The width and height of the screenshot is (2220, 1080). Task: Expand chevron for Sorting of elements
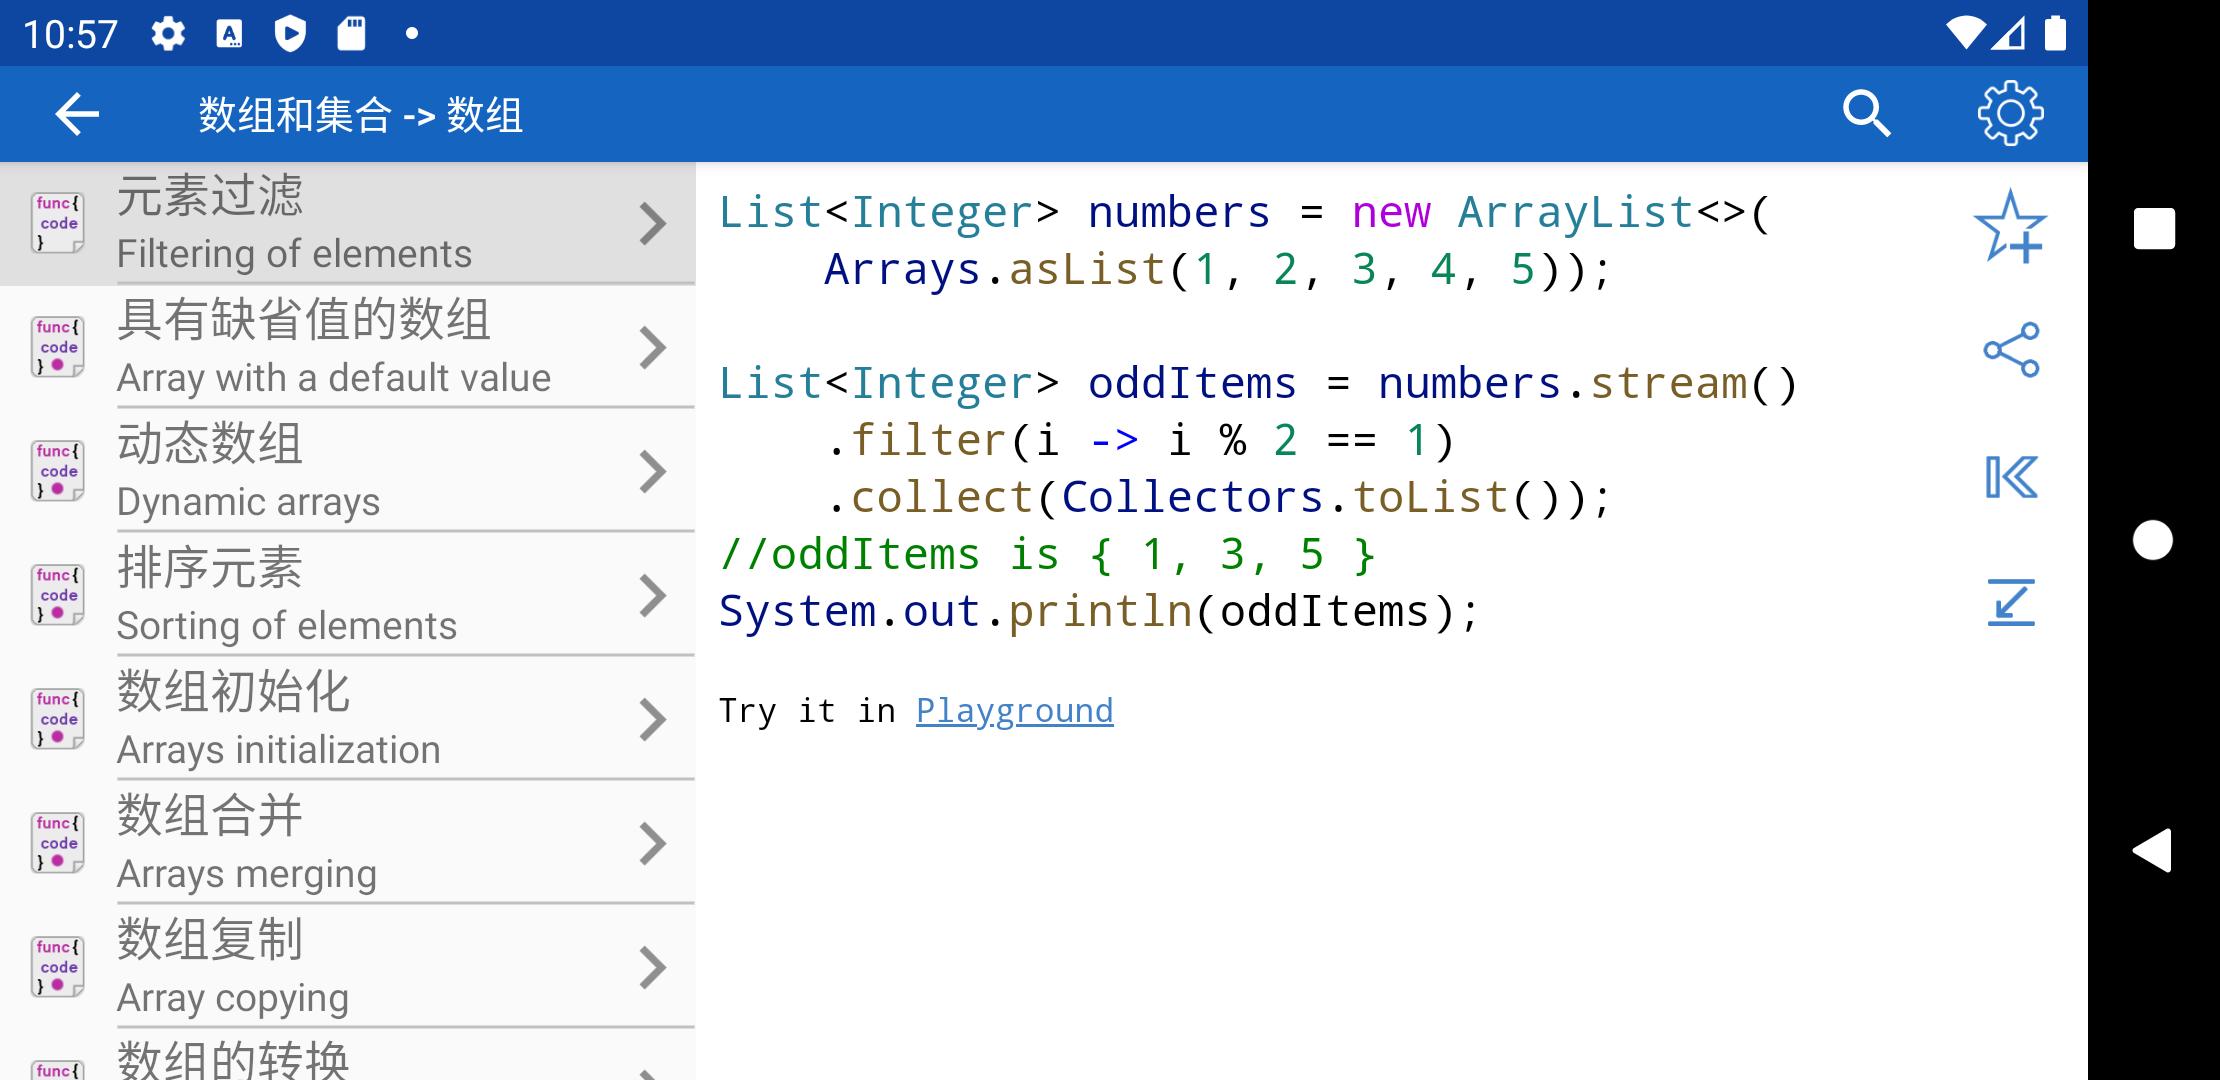(653, 595)
